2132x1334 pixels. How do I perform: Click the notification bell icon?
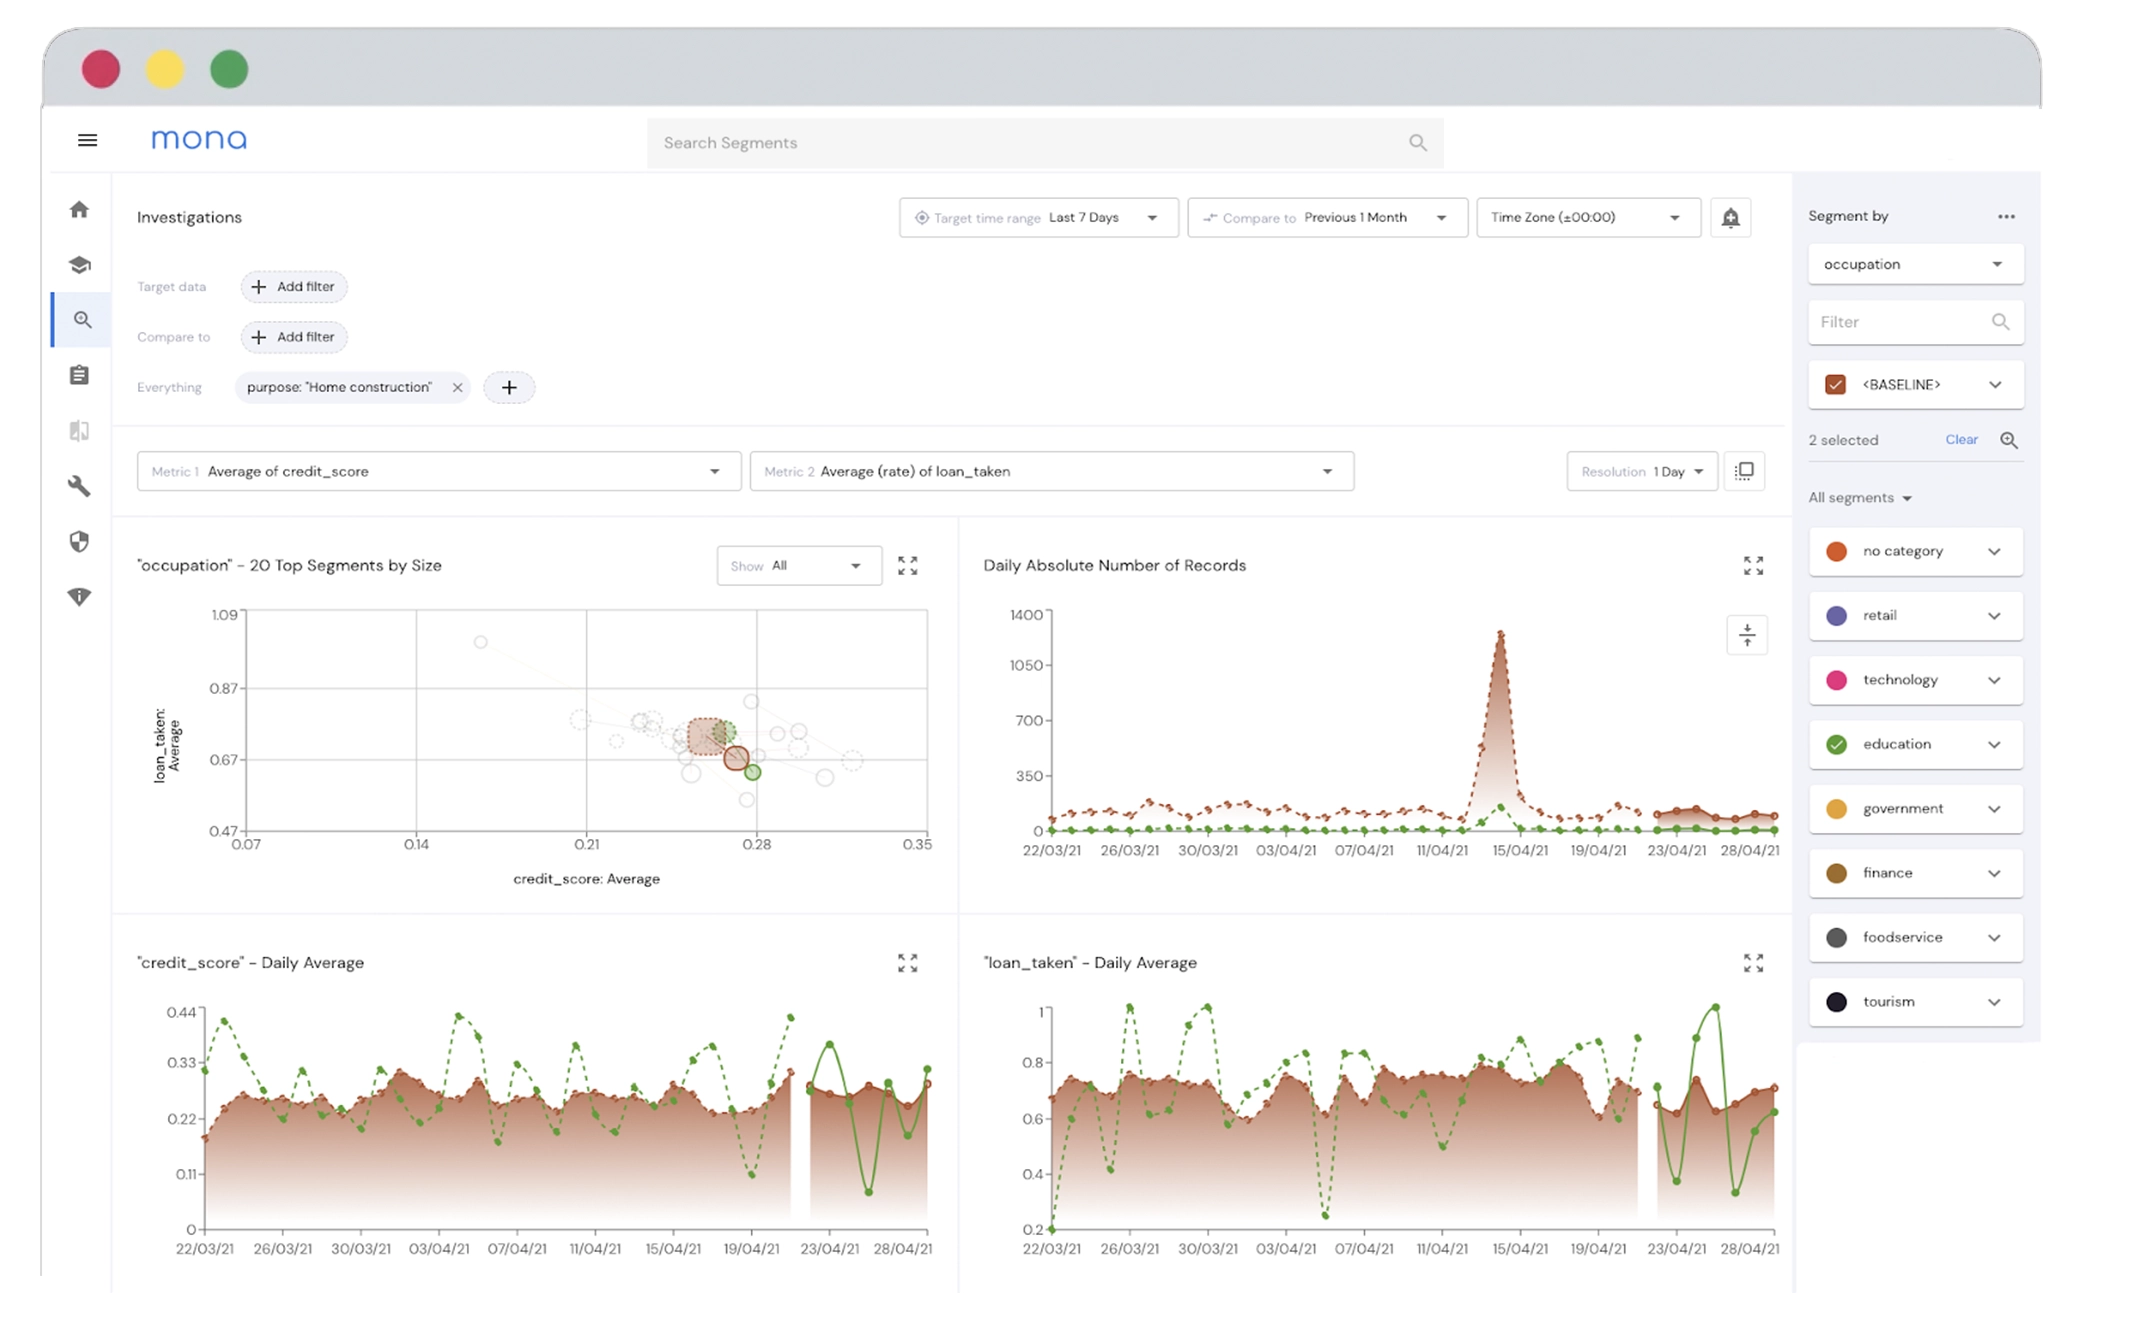pos(1731,217)
